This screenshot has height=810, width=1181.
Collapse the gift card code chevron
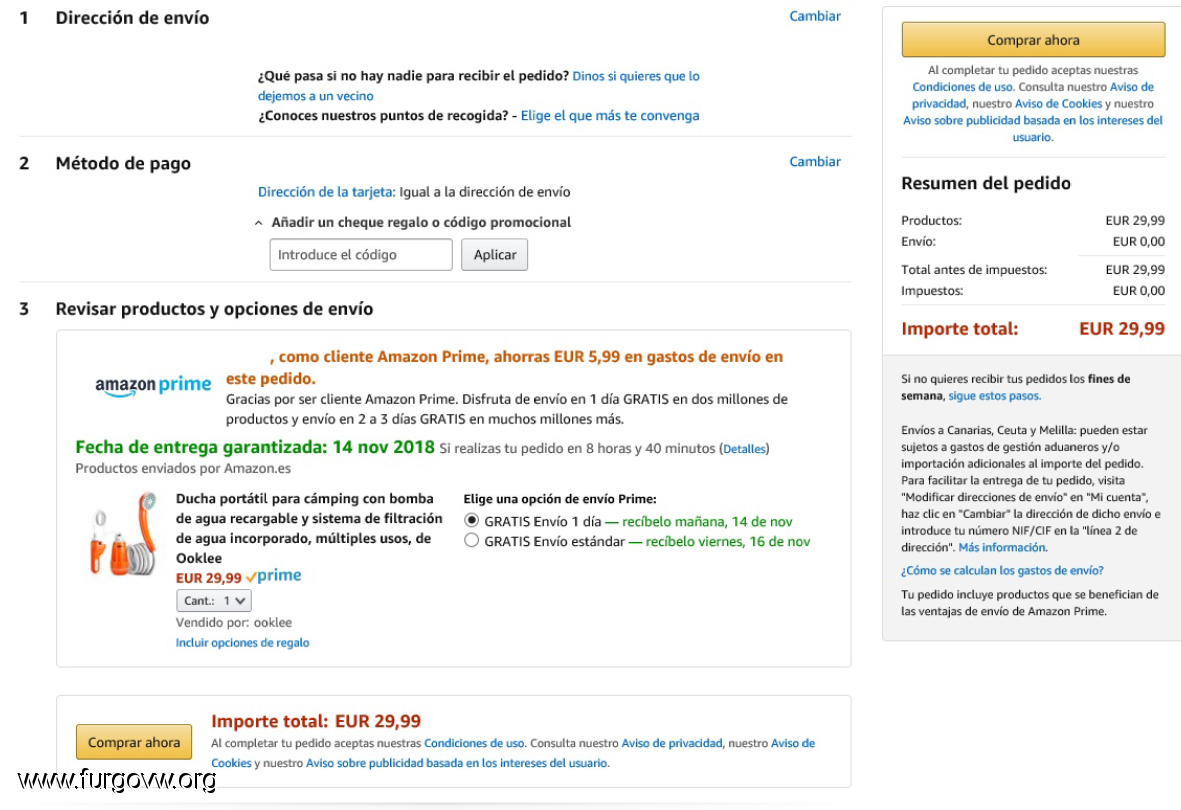pyautogui.click(x=258, y=223)
